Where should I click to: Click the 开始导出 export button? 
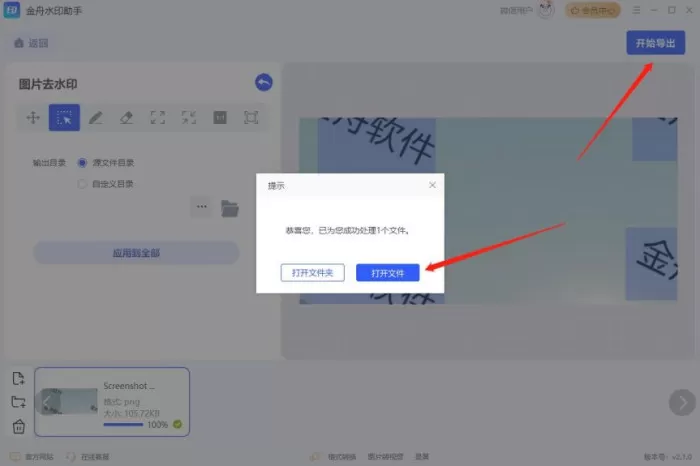[x=655, y=43]
